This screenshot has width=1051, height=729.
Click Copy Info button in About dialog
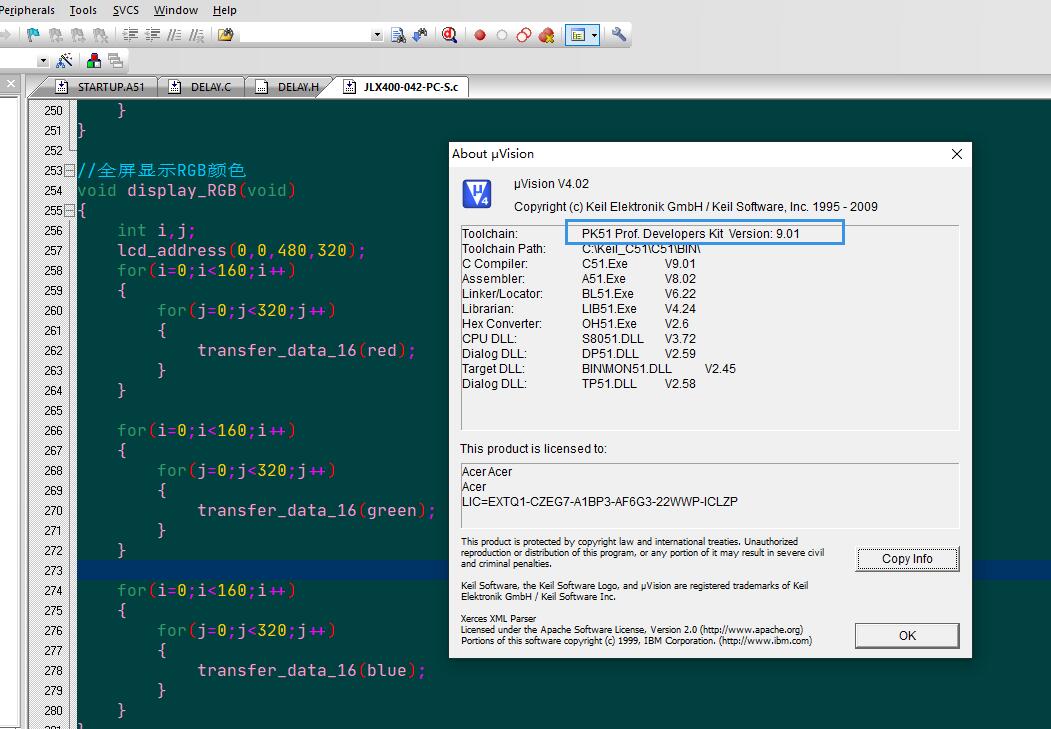(907, 559)
